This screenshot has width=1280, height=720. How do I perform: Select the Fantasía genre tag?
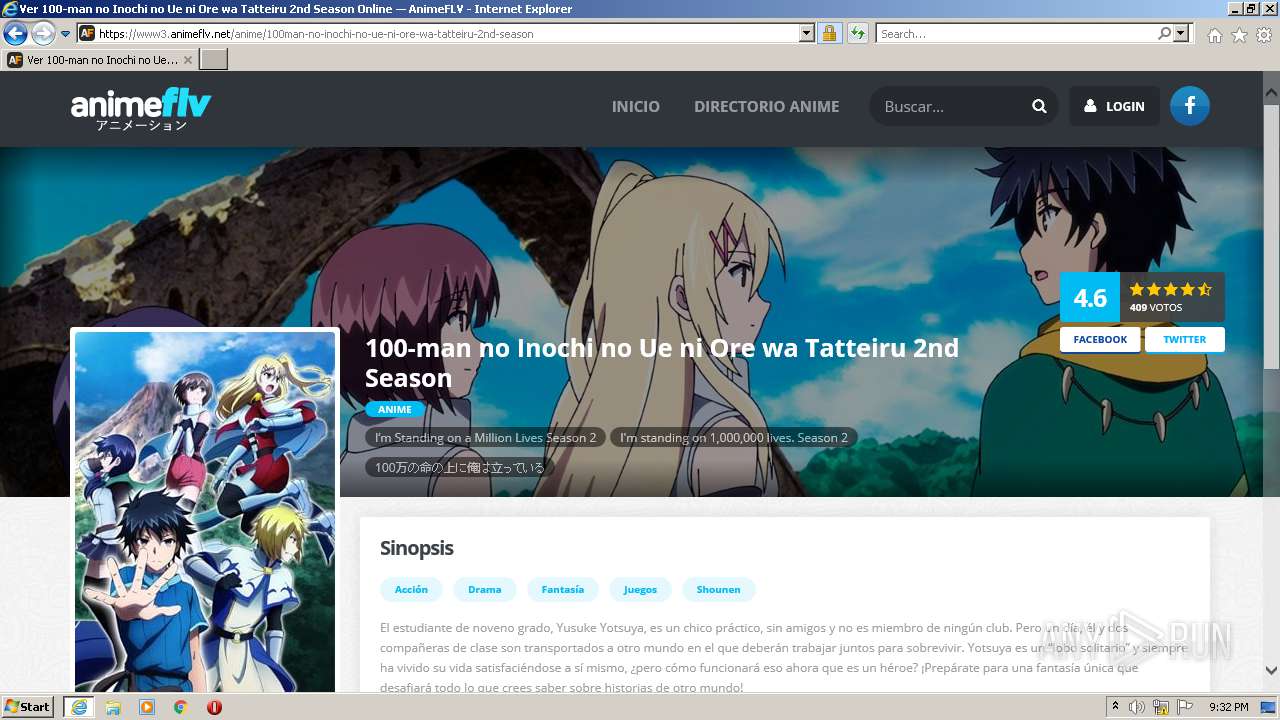coord(563,589)
